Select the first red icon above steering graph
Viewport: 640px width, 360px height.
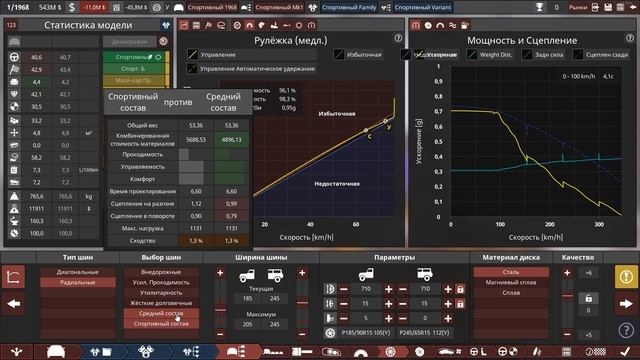(x=184, y=25)
